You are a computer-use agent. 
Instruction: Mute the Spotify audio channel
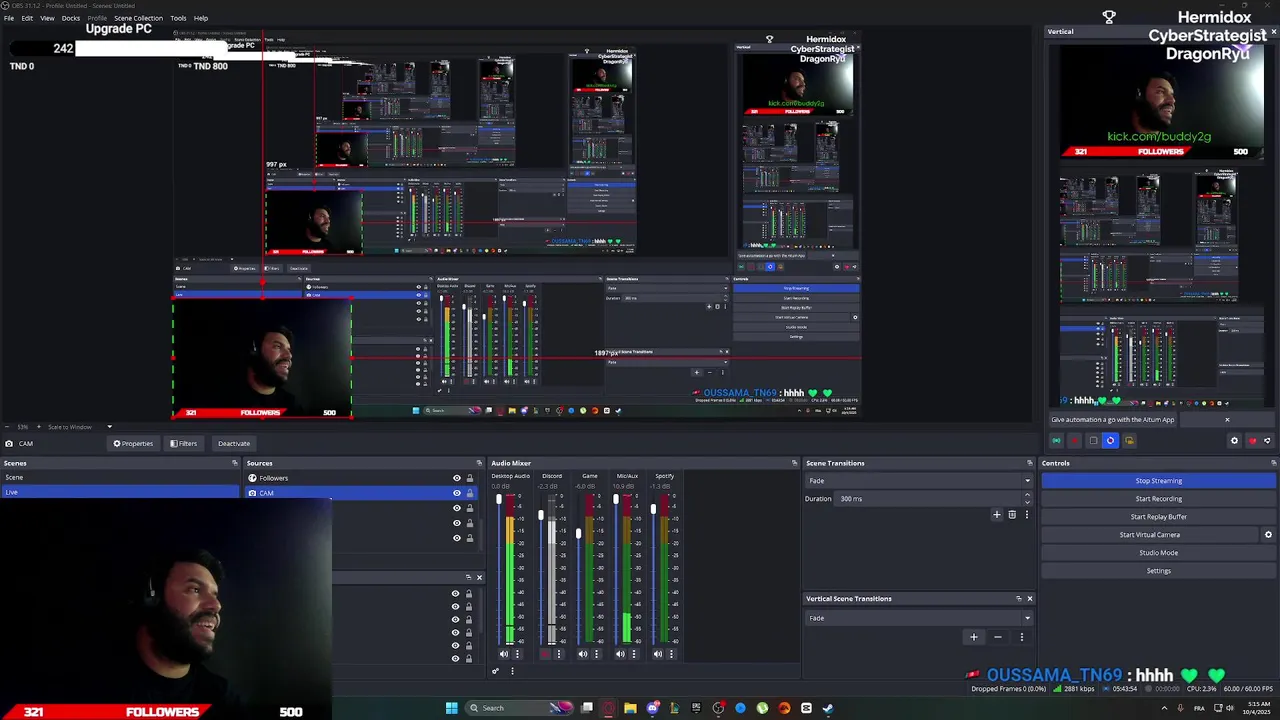(658, 654)
